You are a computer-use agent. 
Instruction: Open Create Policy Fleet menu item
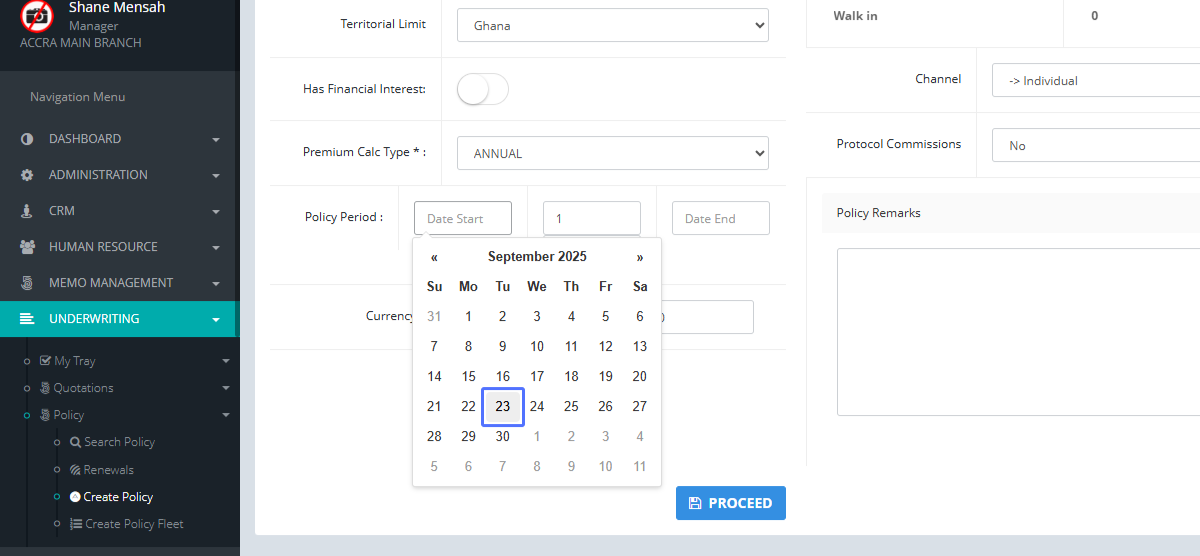[x=133, y=524]
